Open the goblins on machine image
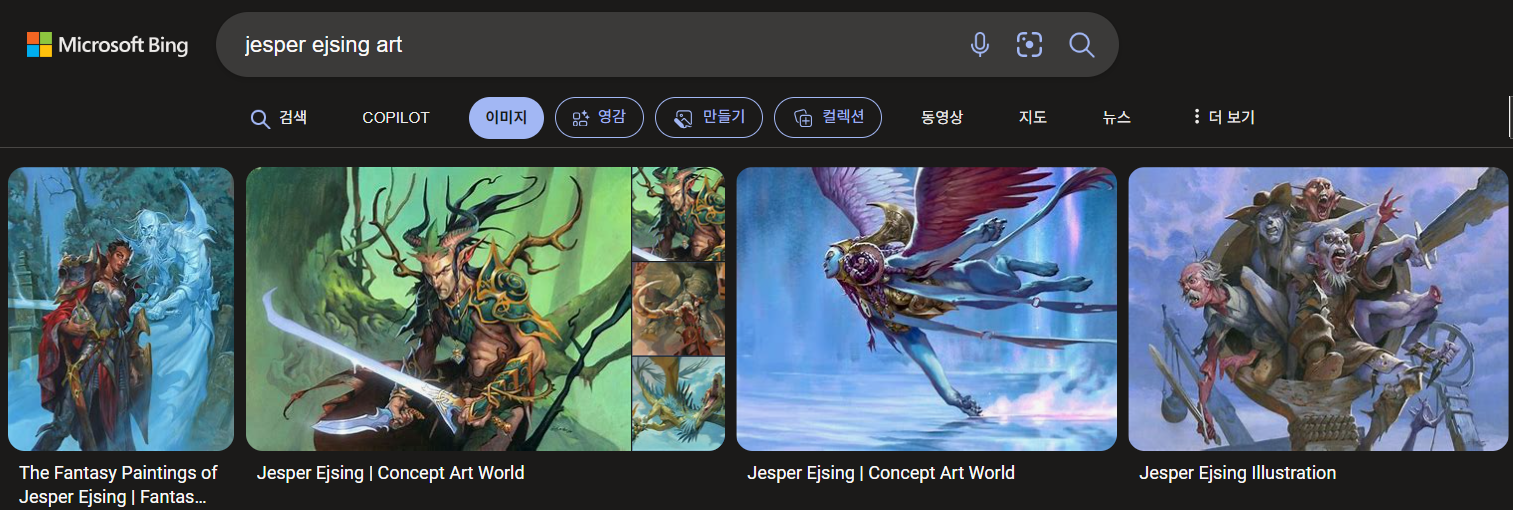The image size is (1513, 510). tap(1318, 309)
